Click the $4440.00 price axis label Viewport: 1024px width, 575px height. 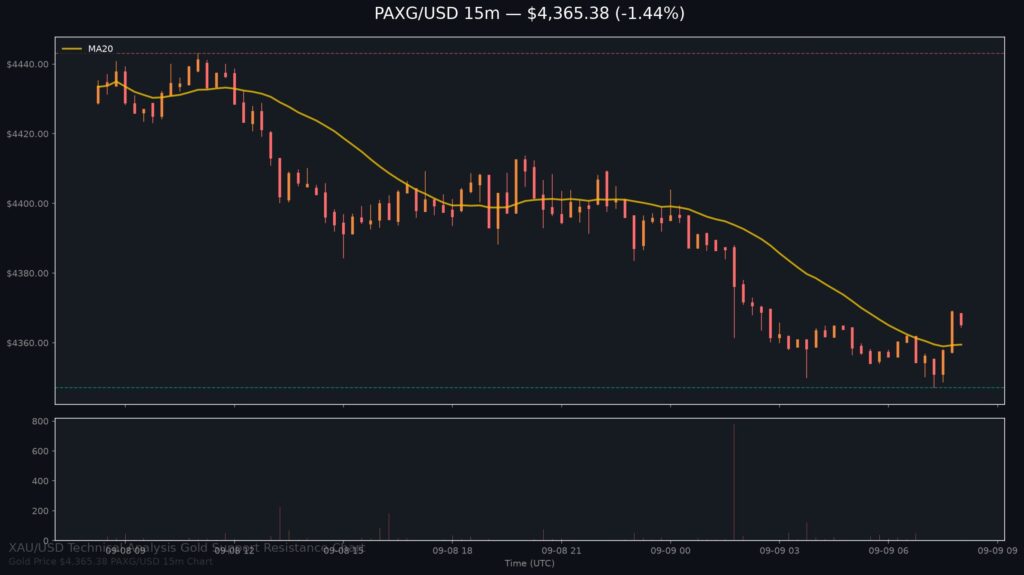[27, 64]
